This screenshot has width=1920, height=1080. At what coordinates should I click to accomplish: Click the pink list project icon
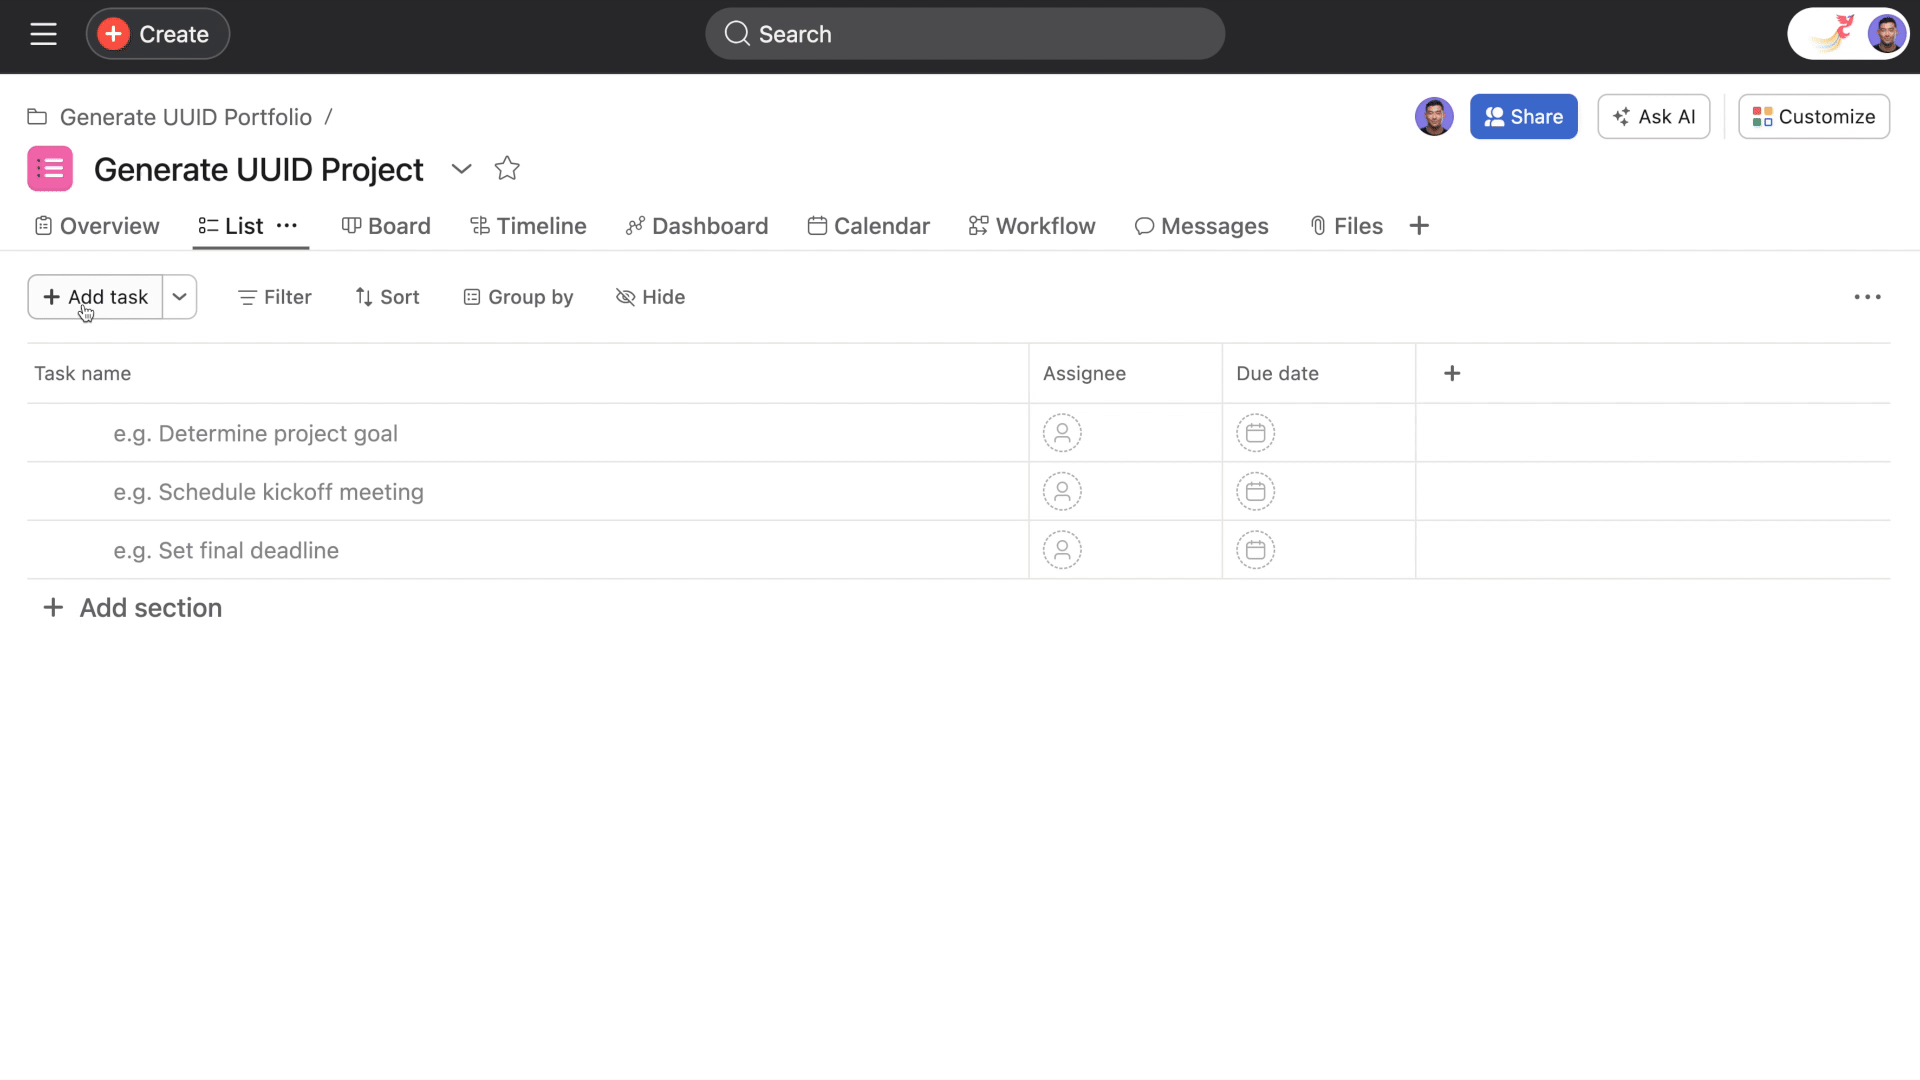50,169
